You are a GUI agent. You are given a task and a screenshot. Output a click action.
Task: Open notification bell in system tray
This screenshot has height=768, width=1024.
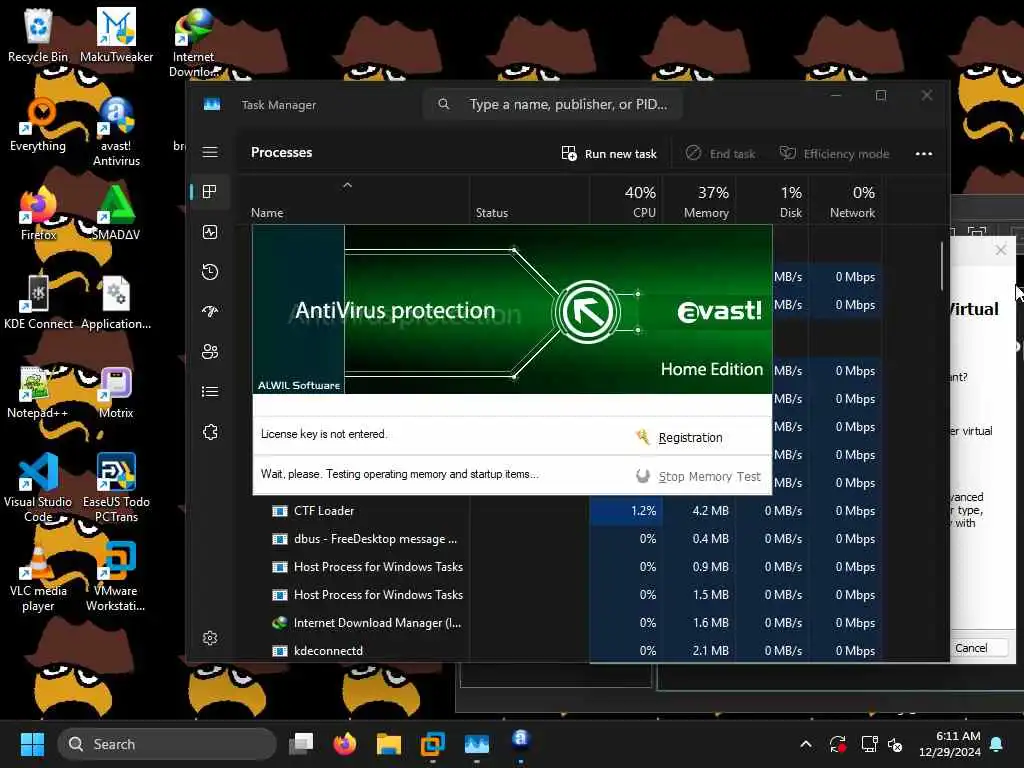997,744
